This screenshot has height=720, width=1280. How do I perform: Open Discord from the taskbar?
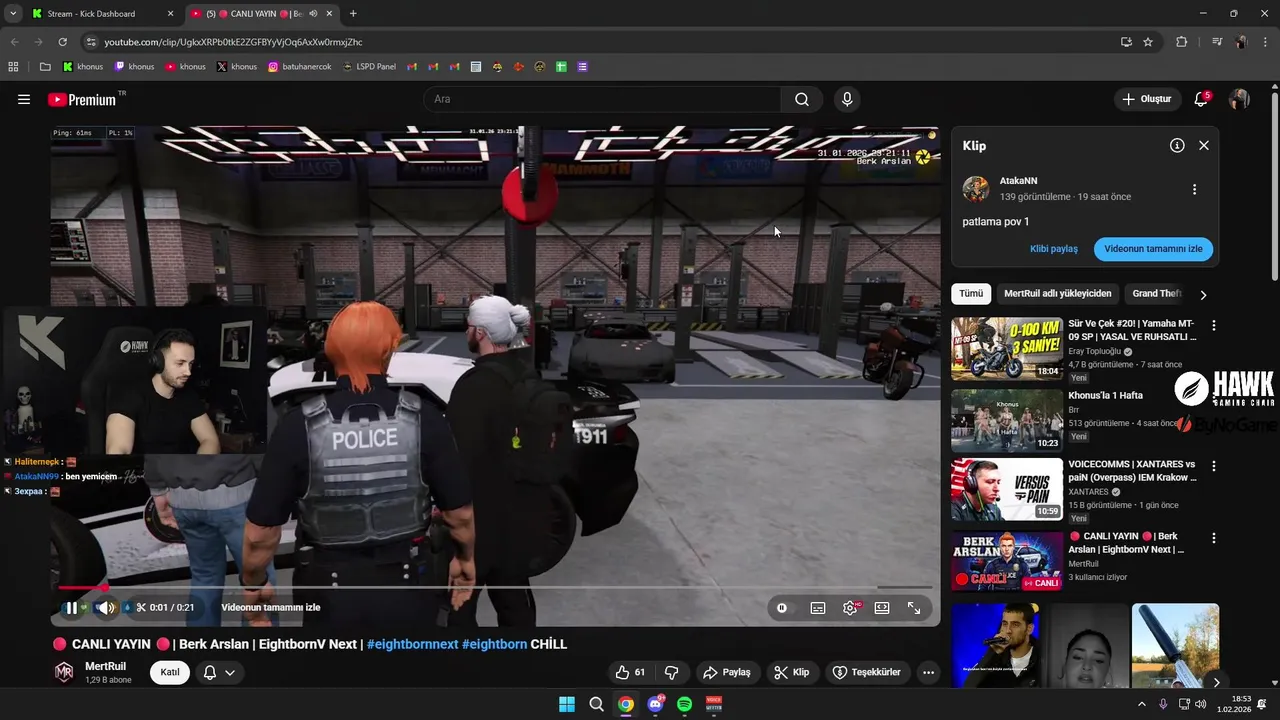(x=656, y=704)
